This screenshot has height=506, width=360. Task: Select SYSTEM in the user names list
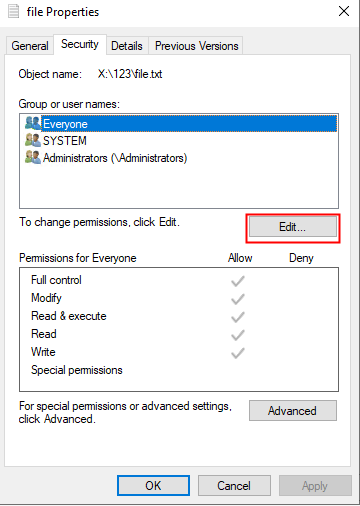coord(65,141)
